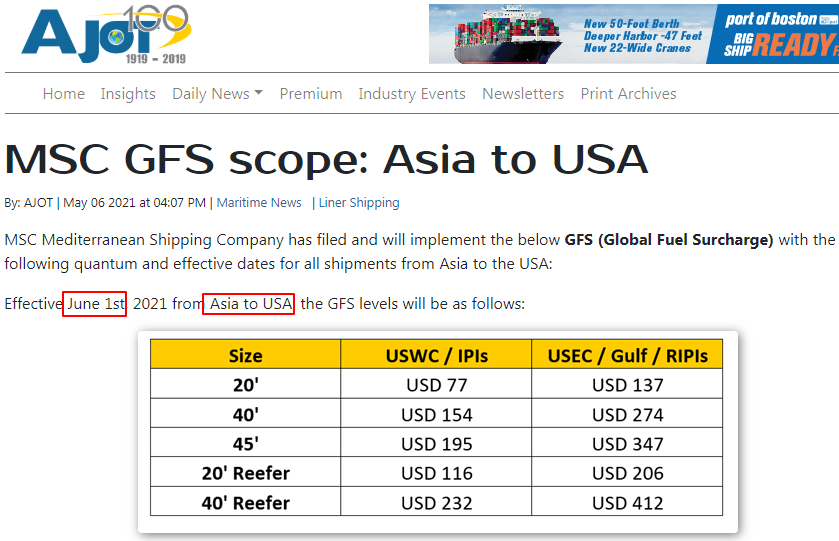Click the article title MSC GFS scope

click(326, 159)
